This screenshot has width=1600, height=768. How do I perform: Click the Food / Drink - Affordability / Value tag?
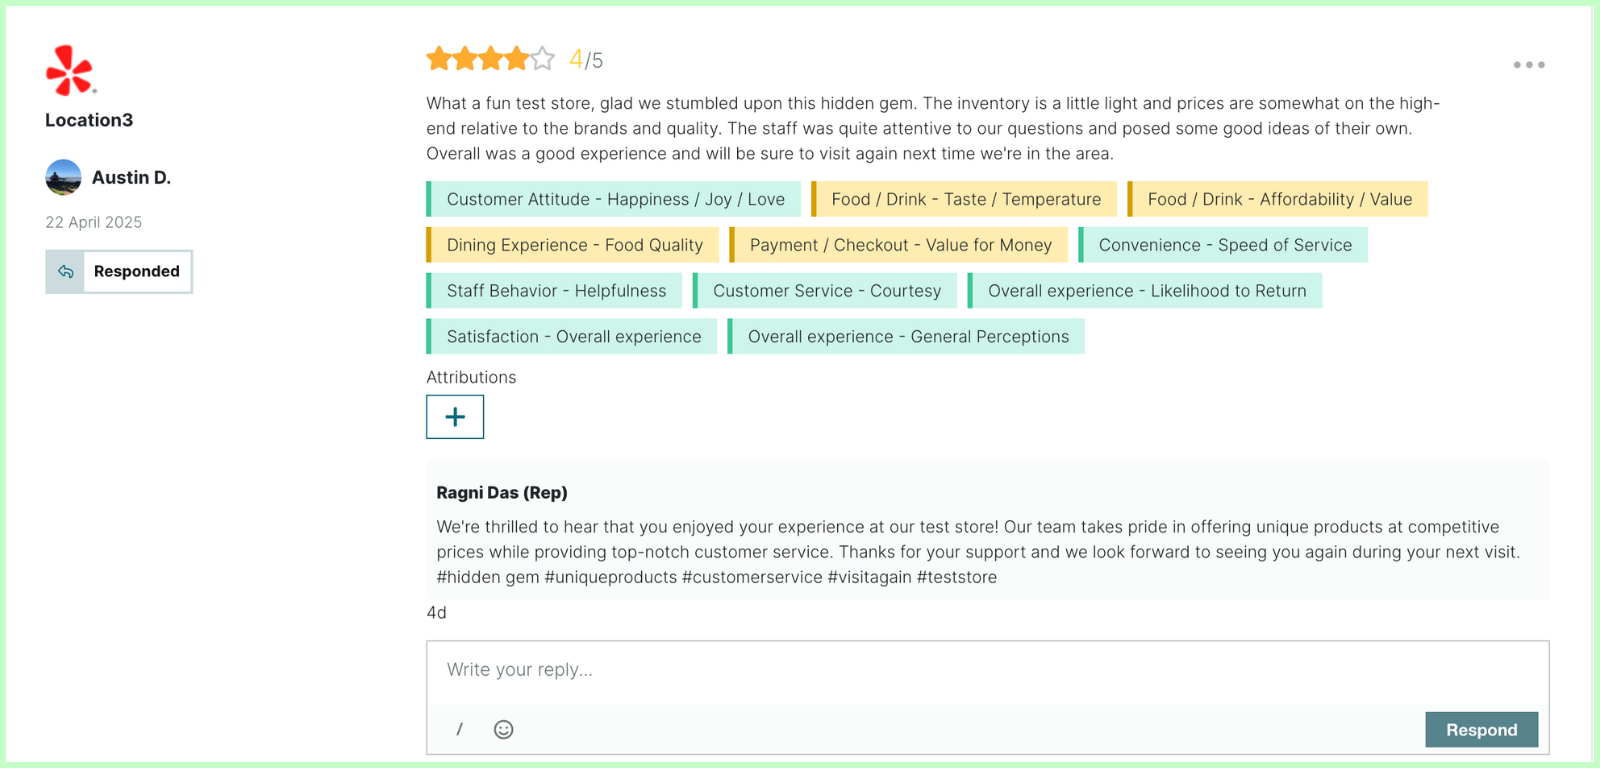[1279, 199]
